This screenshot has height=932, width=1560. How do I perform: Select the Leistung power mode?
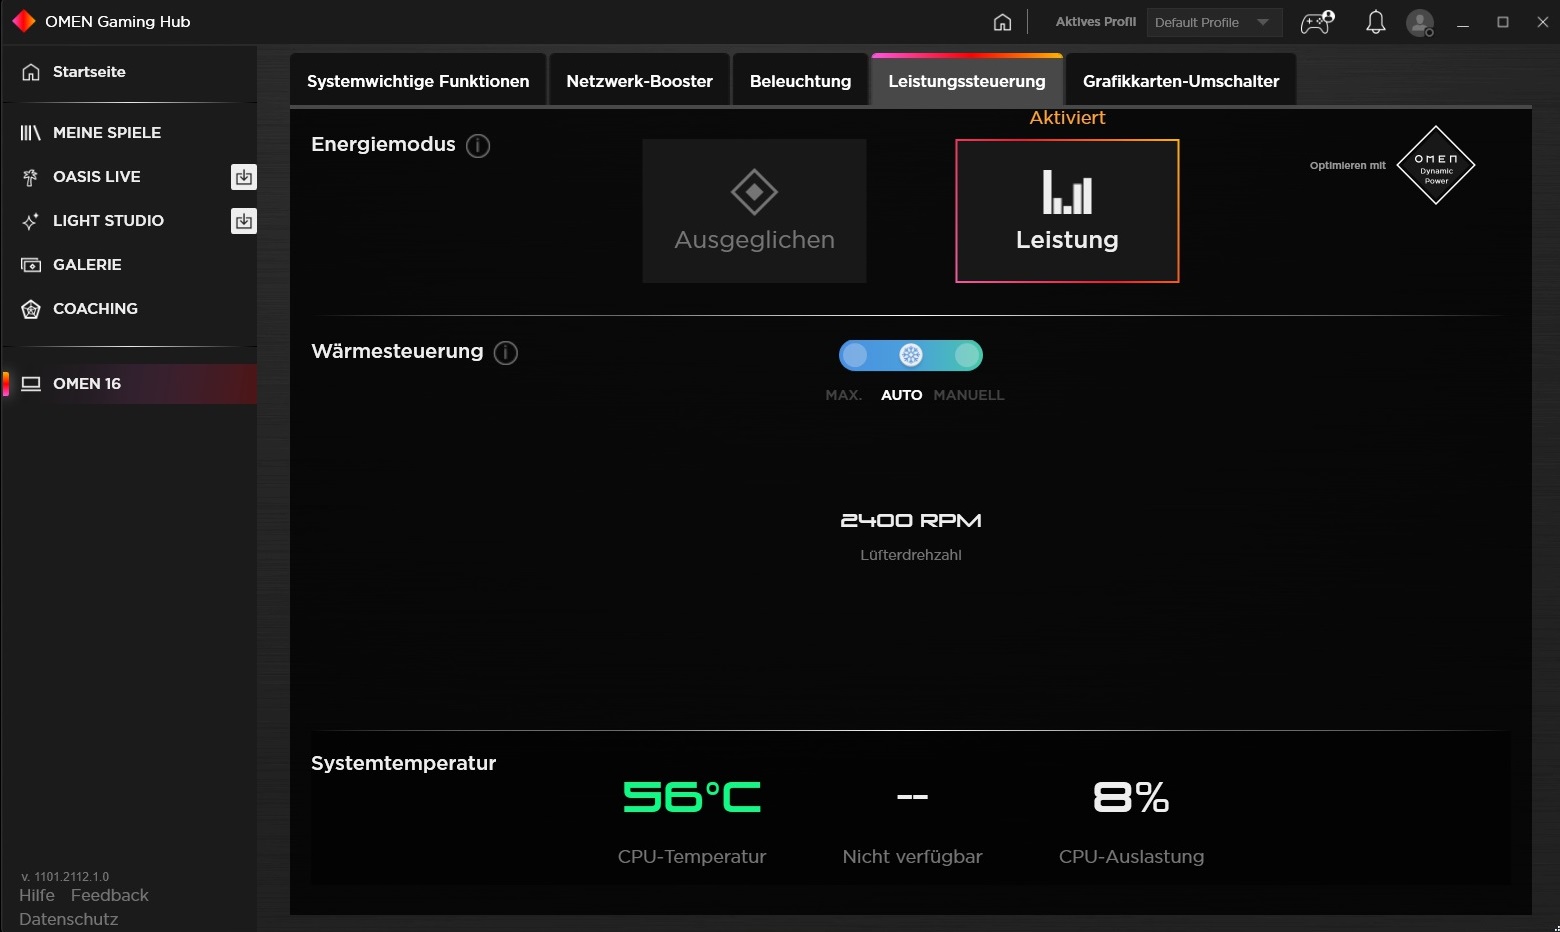(1067, 211)
